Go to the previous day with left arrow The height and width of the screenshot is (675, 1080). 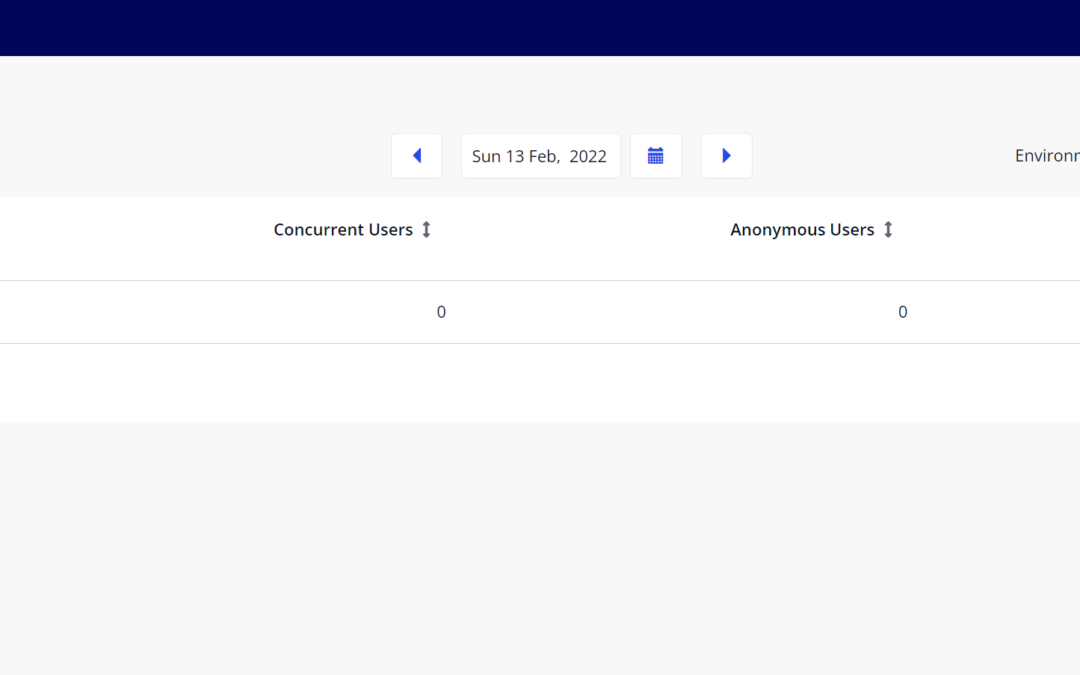417,156
